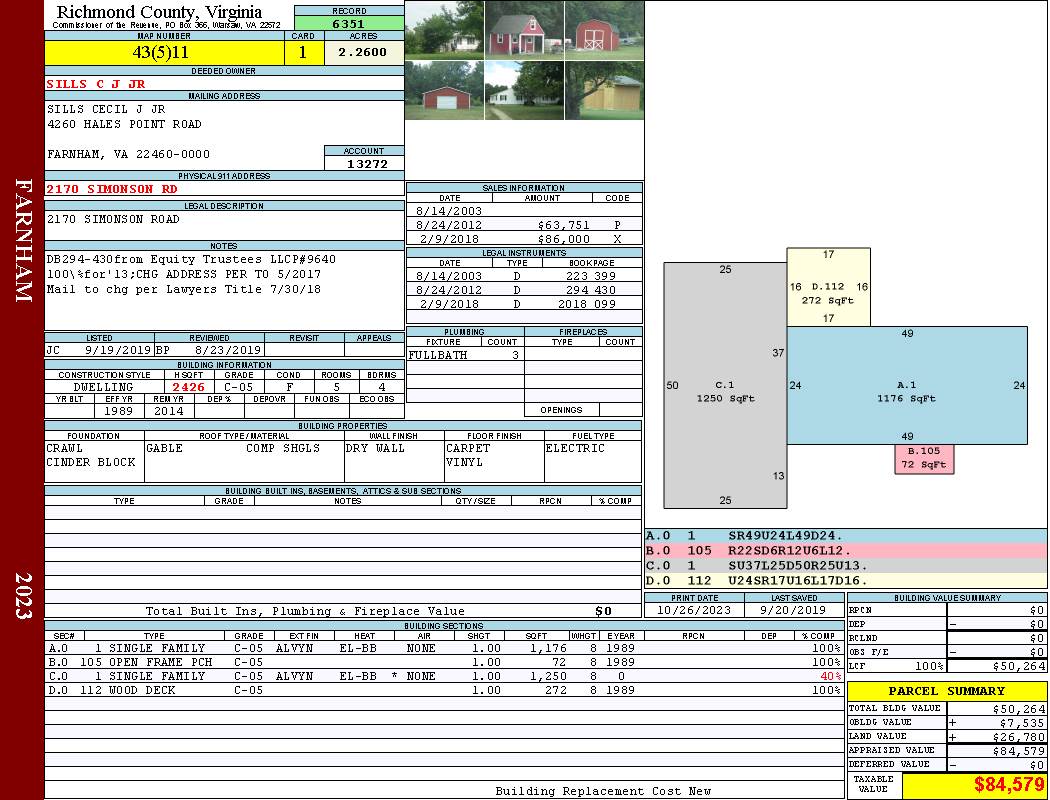Click the physical address 2170 SIMONSON RD
The width and height of the screenshot is (1050, 800).
pyautogui.click(x=112, y=188)
